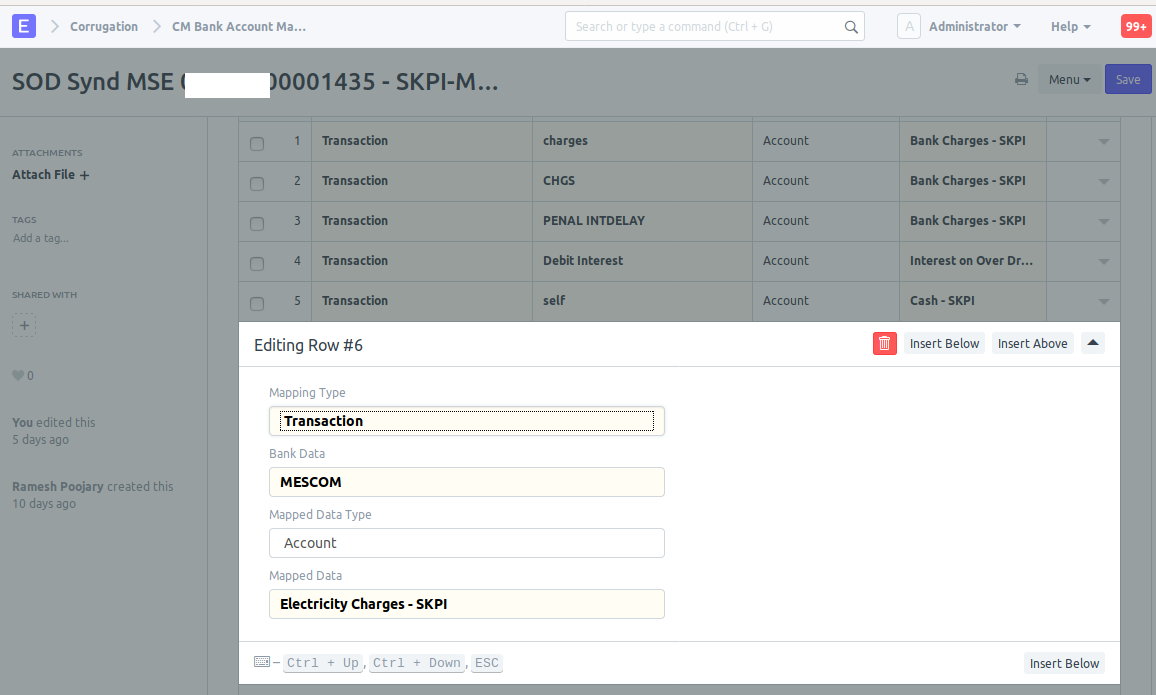This screenshot has height=695, width=1156.
Task: Open the Administrator avatar icon
Action: click(x=908, y=27)
